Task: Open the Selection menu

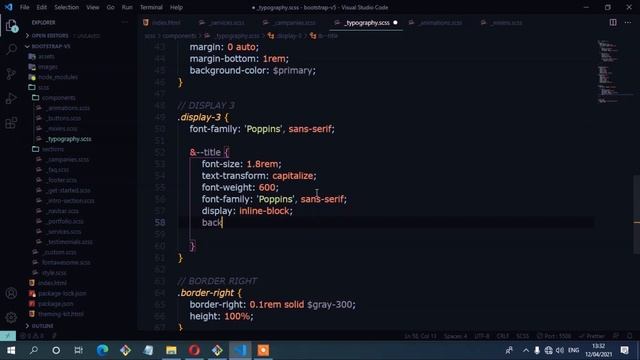Action: [67, 7]
